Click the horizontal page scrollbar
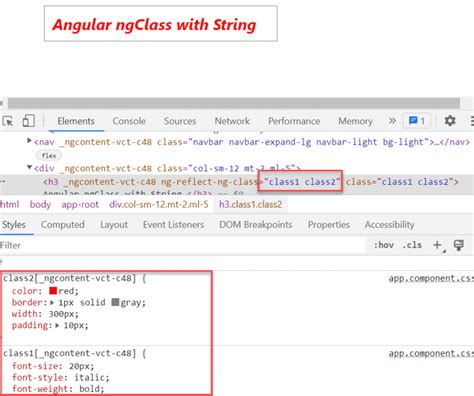 pos(234,103)
